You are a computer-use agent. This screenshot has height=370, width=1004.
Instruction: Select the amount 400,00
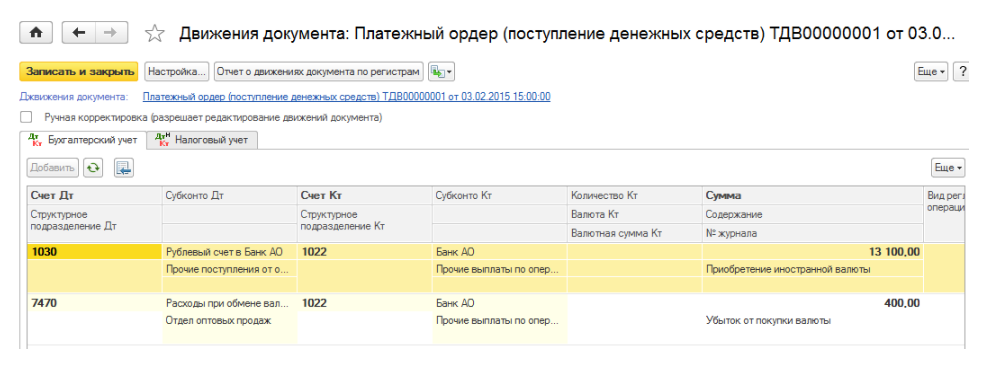click(812, 303)
